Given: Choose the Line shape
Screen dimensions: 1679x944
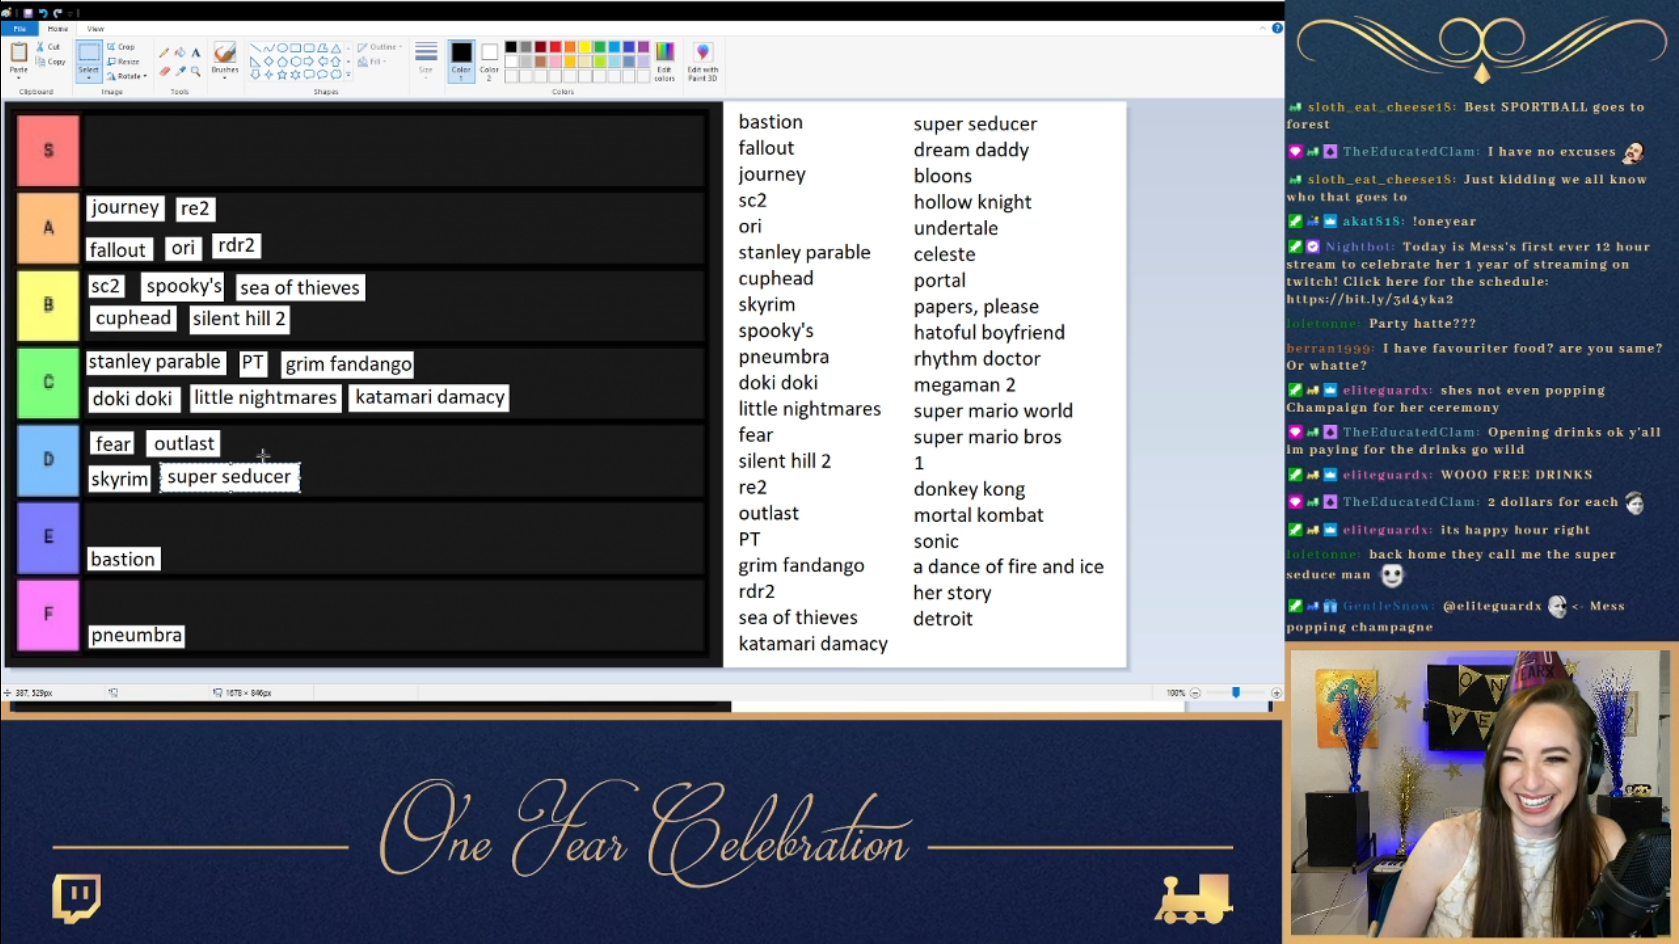Looking at the screenshot, I should click(x=255, y=48).
